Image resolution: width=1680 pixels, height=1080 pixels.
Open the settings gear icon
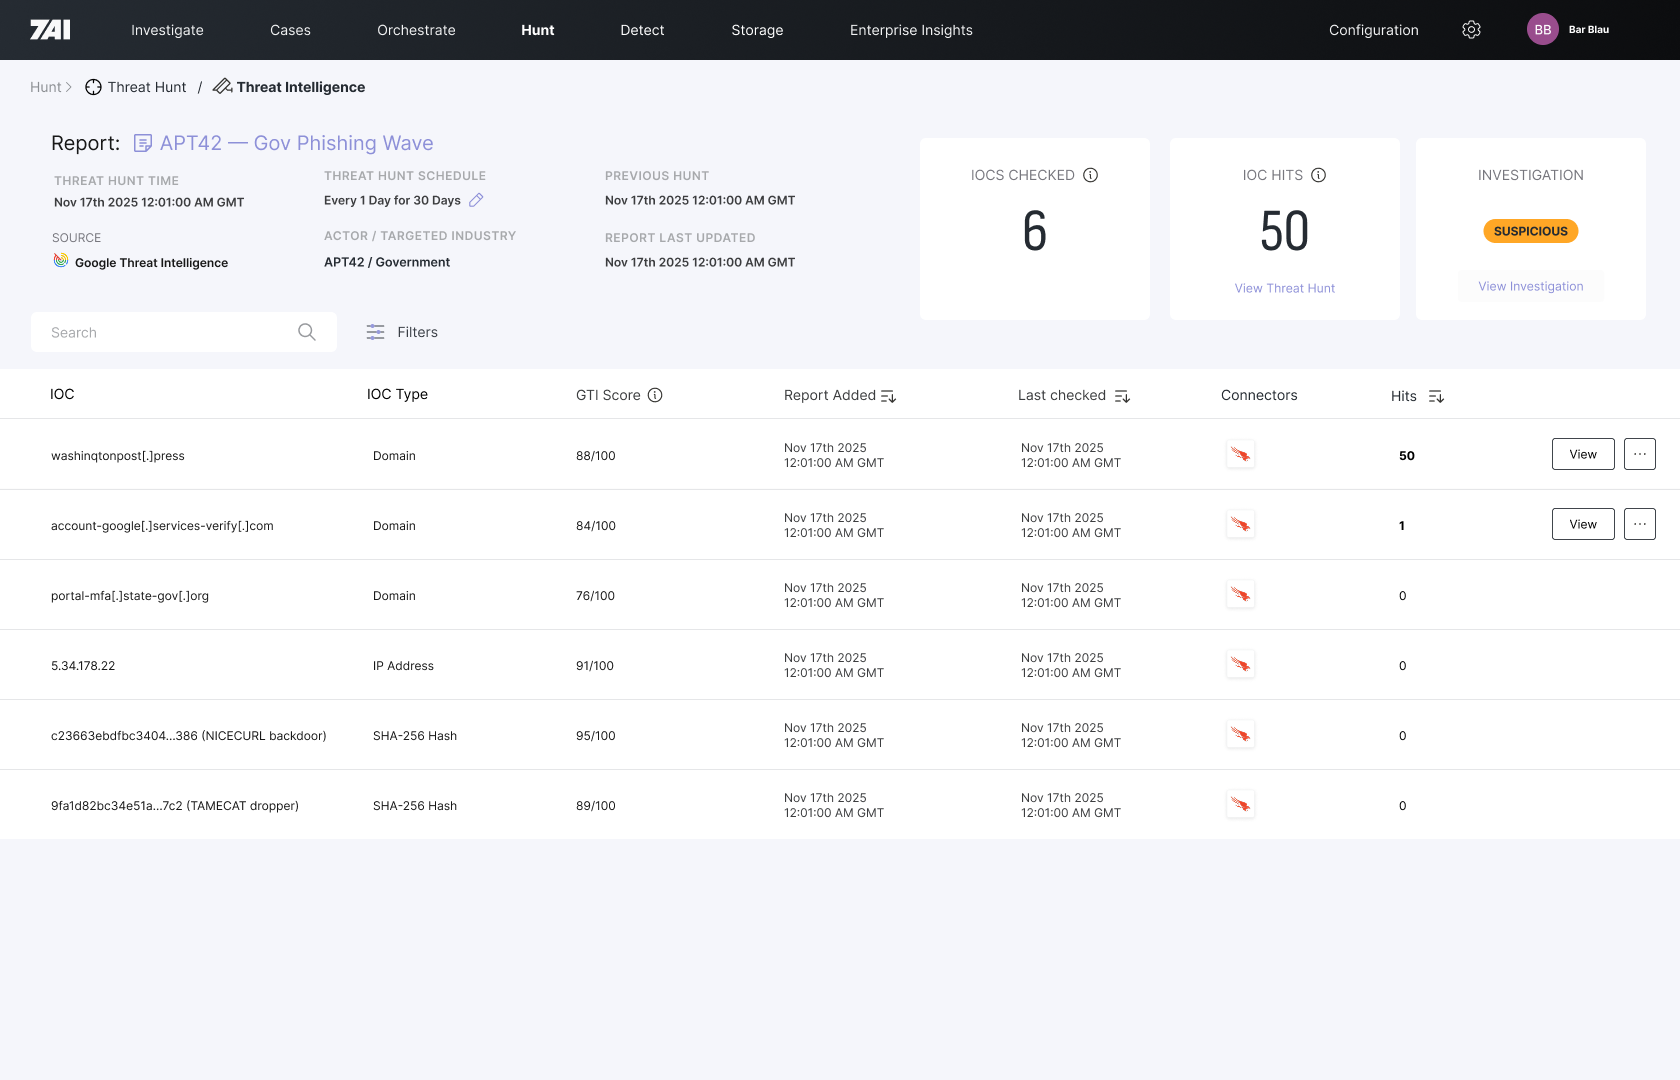pyautogui.click(x=1471, y=30)
